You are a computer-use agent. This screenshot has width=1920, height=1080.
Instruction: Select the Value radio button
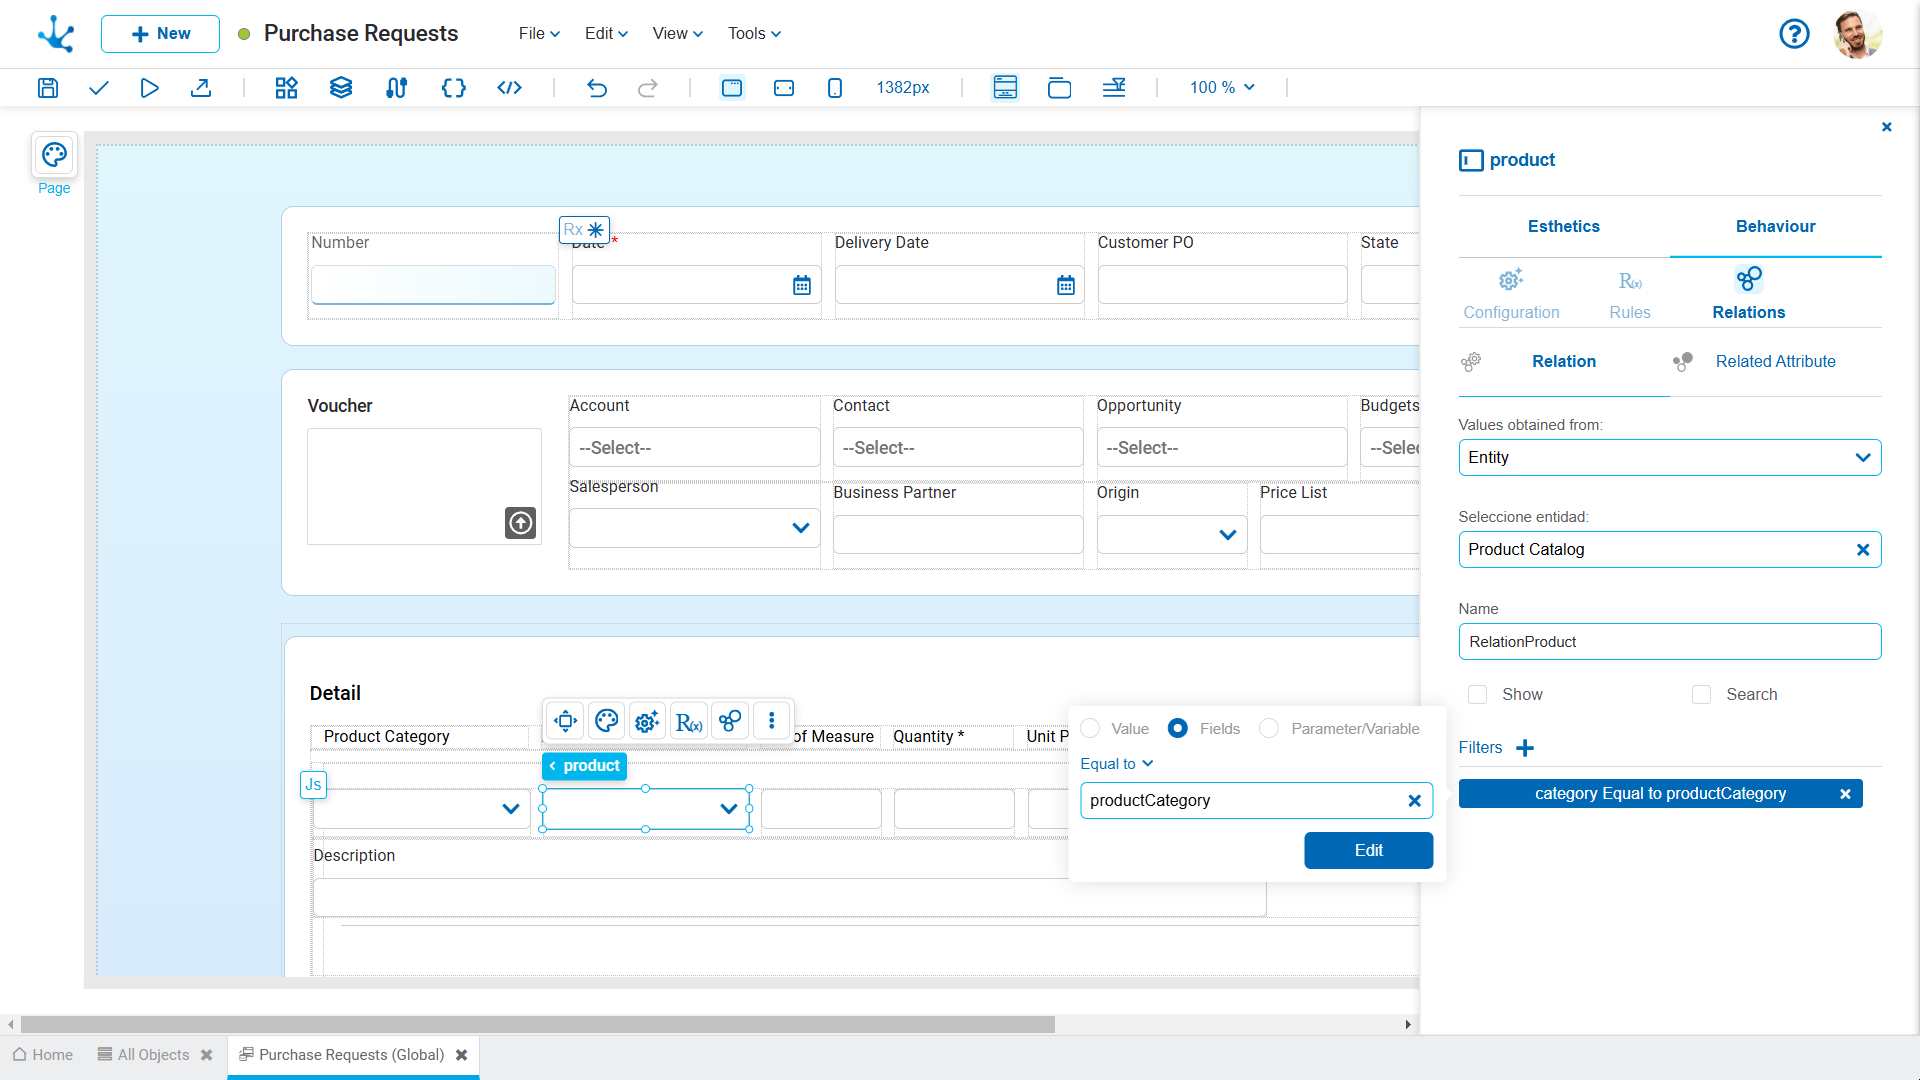(x=1090, y=728)
